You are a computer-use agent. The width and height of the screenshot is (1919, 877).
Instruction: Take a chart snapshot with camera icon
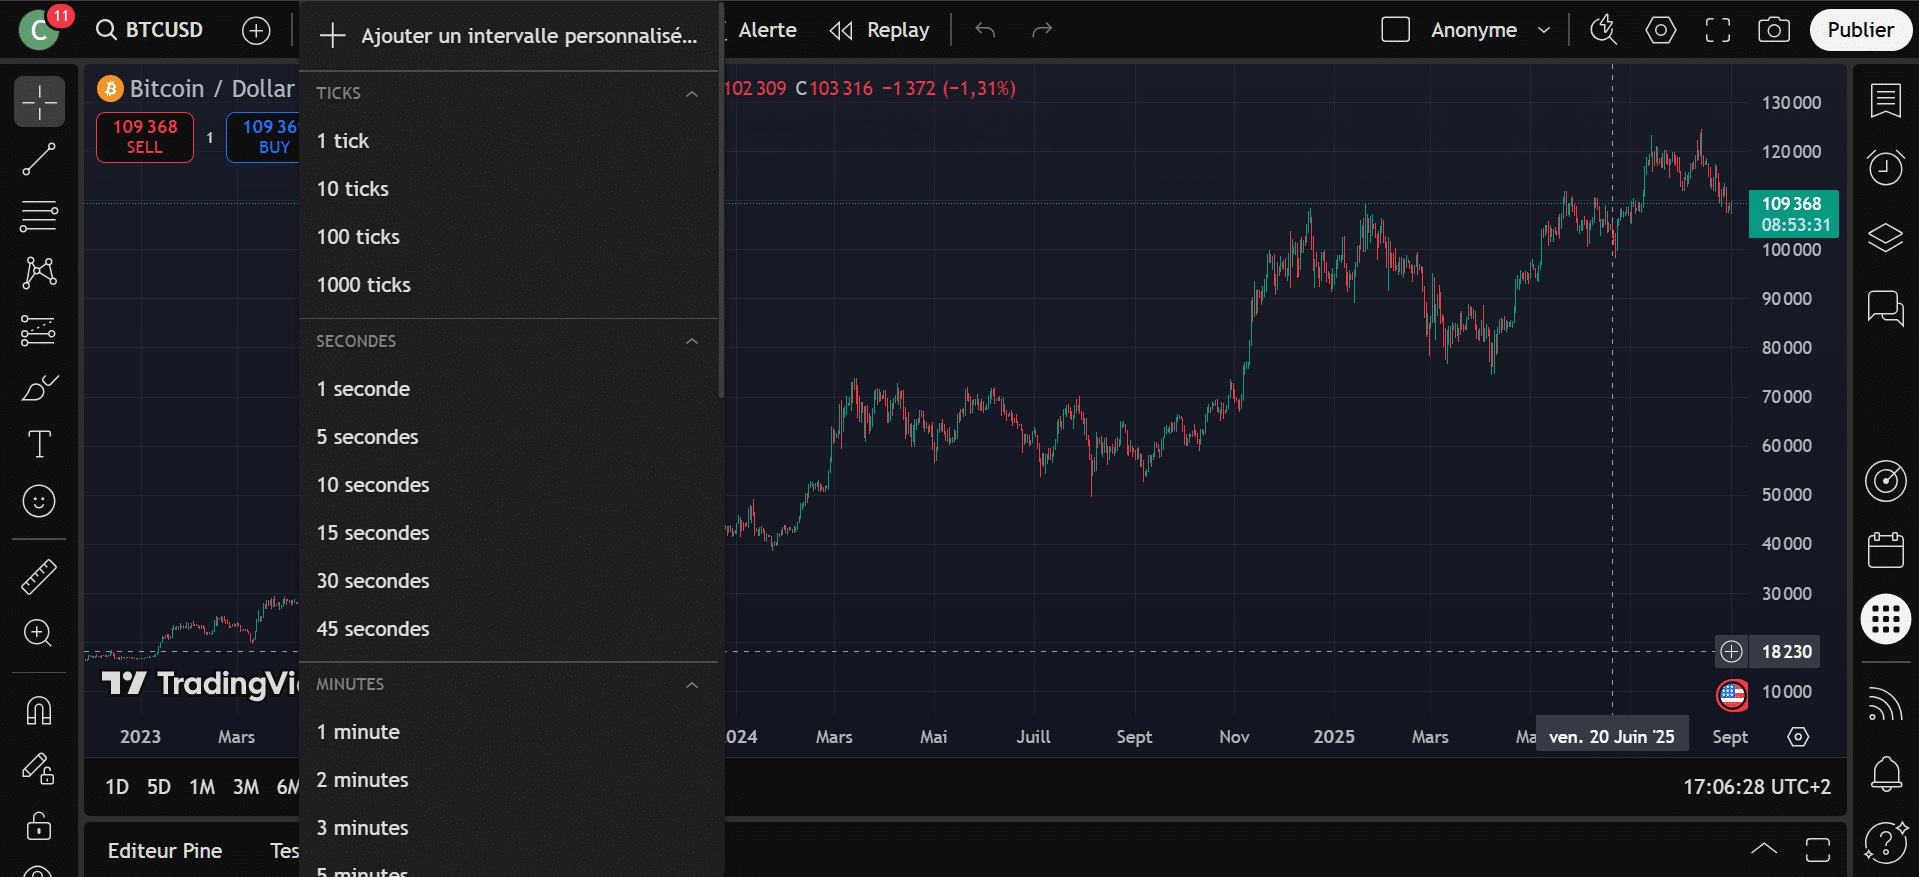(x=1773, y=30)
